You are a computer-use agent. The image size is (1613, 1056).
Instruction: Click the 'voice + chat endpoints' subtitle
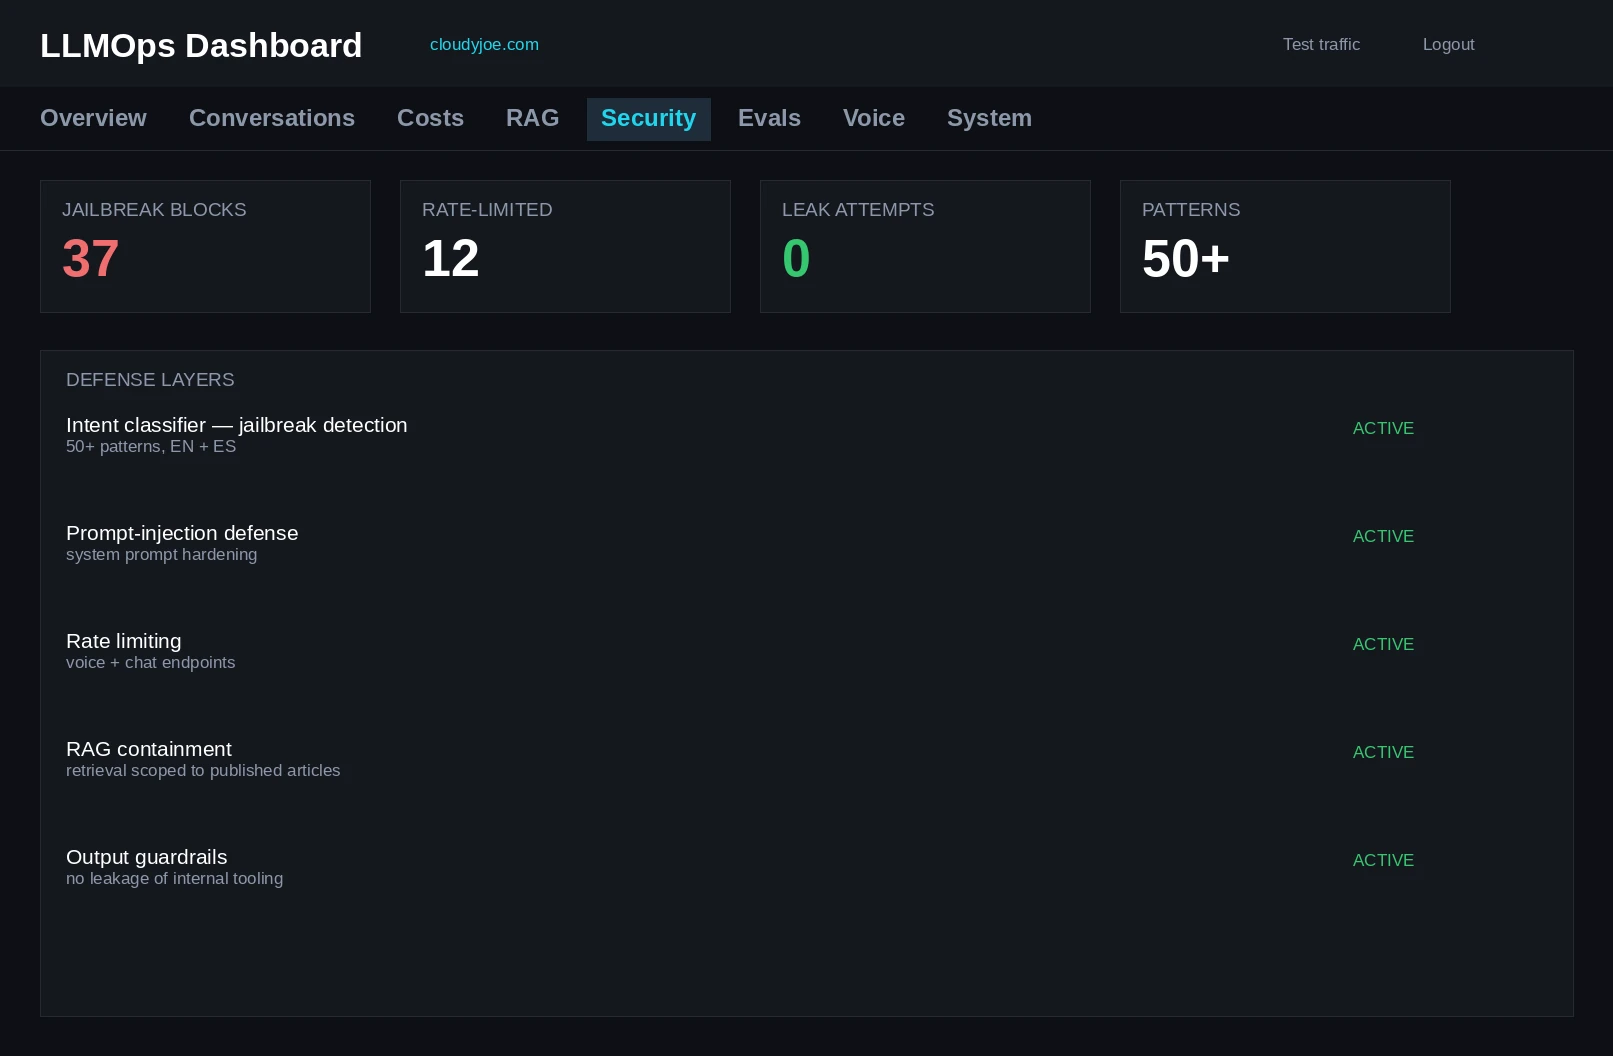click(x=150, y=662)
